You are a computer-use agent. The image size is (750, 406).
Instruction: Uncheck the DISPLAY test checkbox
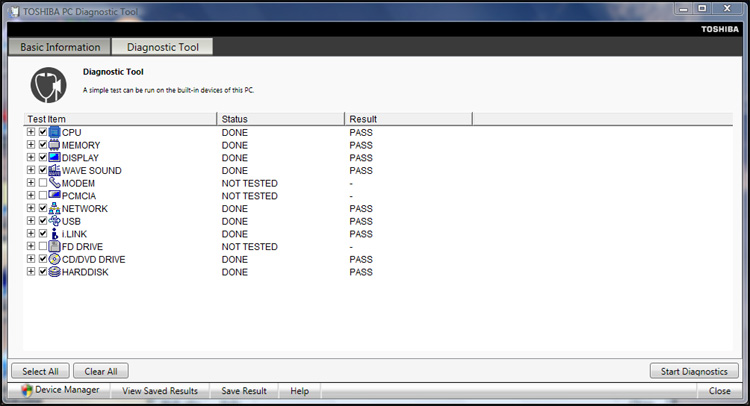click(x=43, y=157)
